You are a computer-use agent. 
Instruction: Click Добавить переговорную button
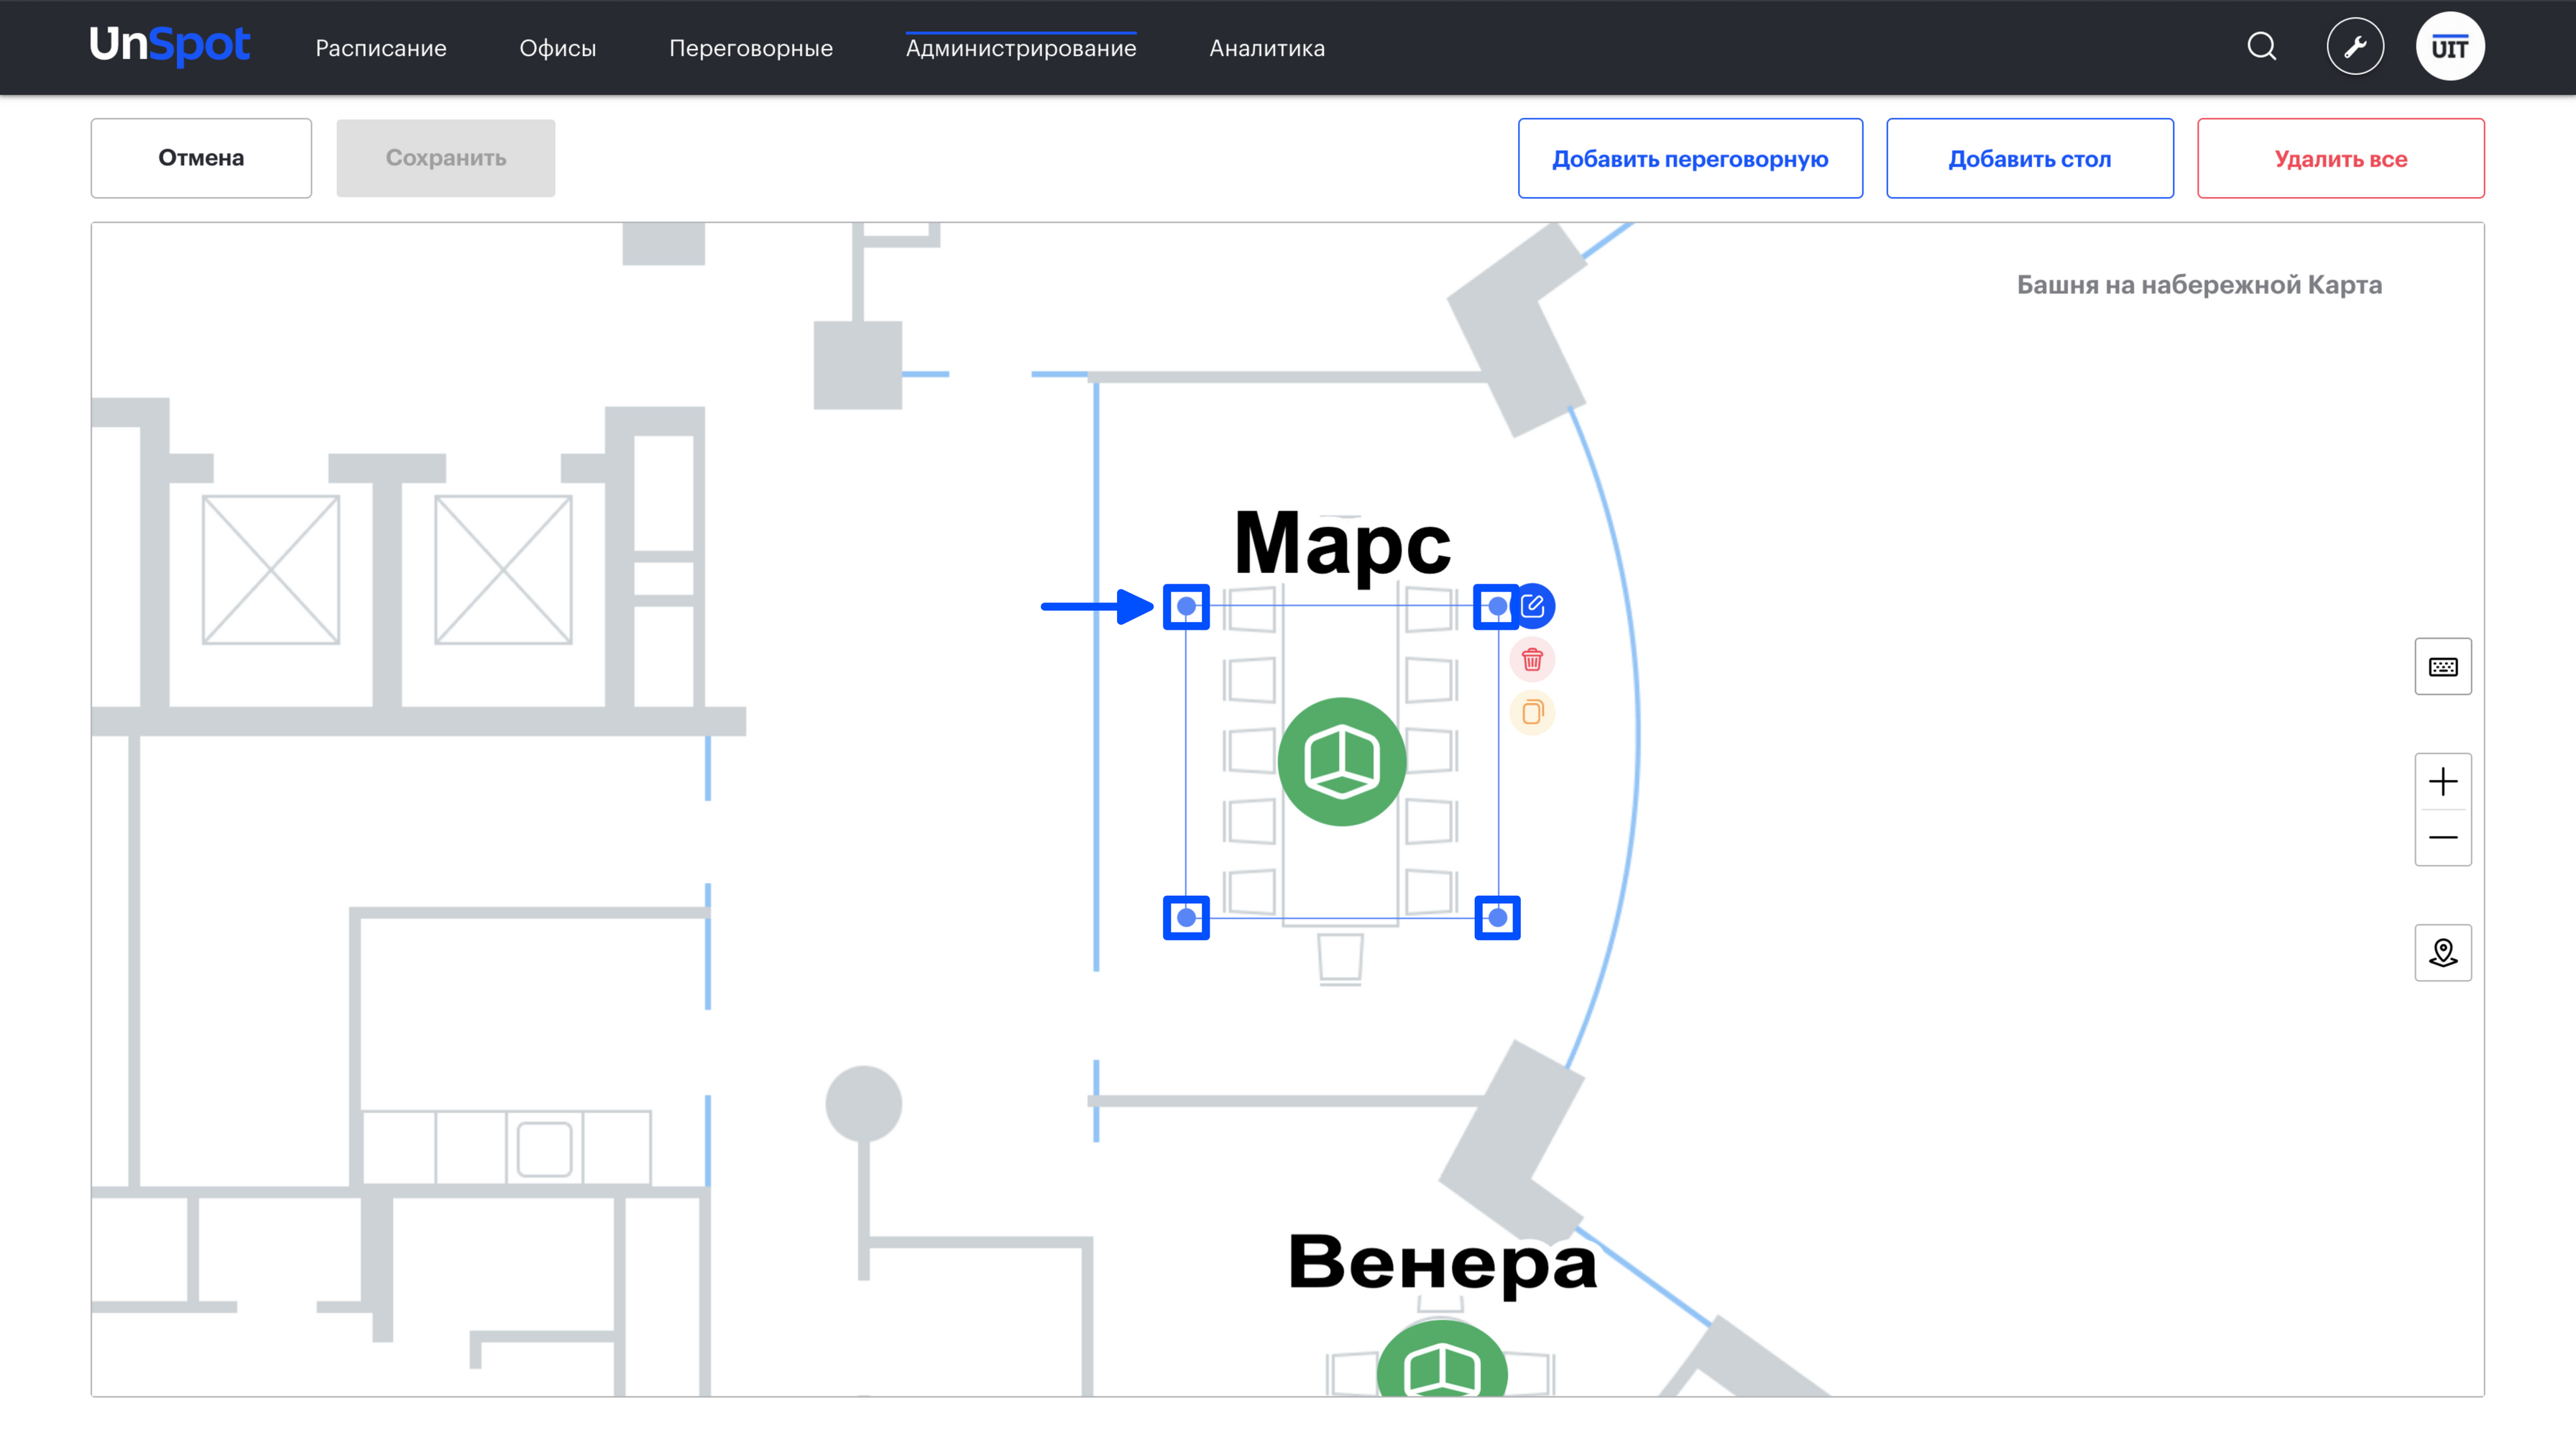click(1690, 158)
